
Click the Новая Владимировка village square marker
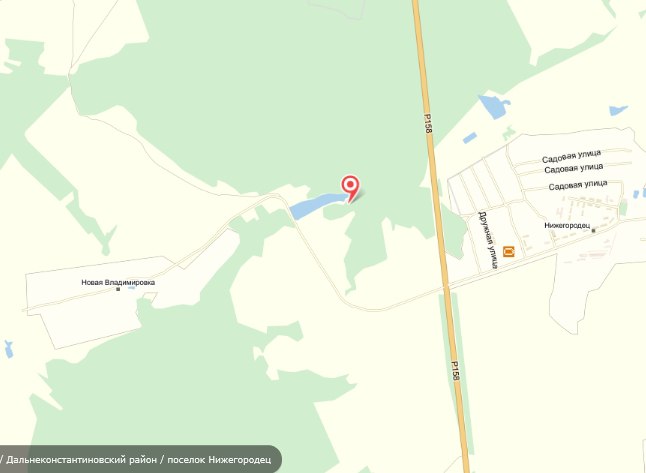118,289
